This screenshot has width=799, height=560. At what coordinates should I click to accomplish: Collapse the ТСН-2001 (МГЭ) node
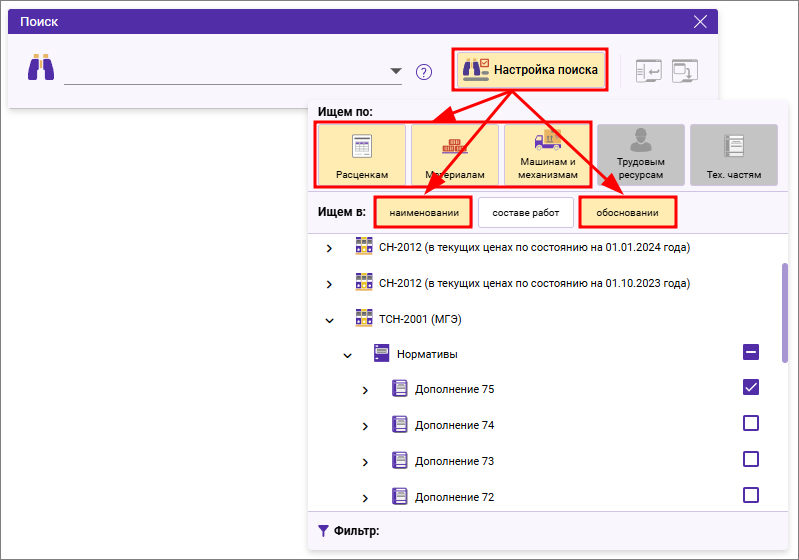tap(329, 320)
